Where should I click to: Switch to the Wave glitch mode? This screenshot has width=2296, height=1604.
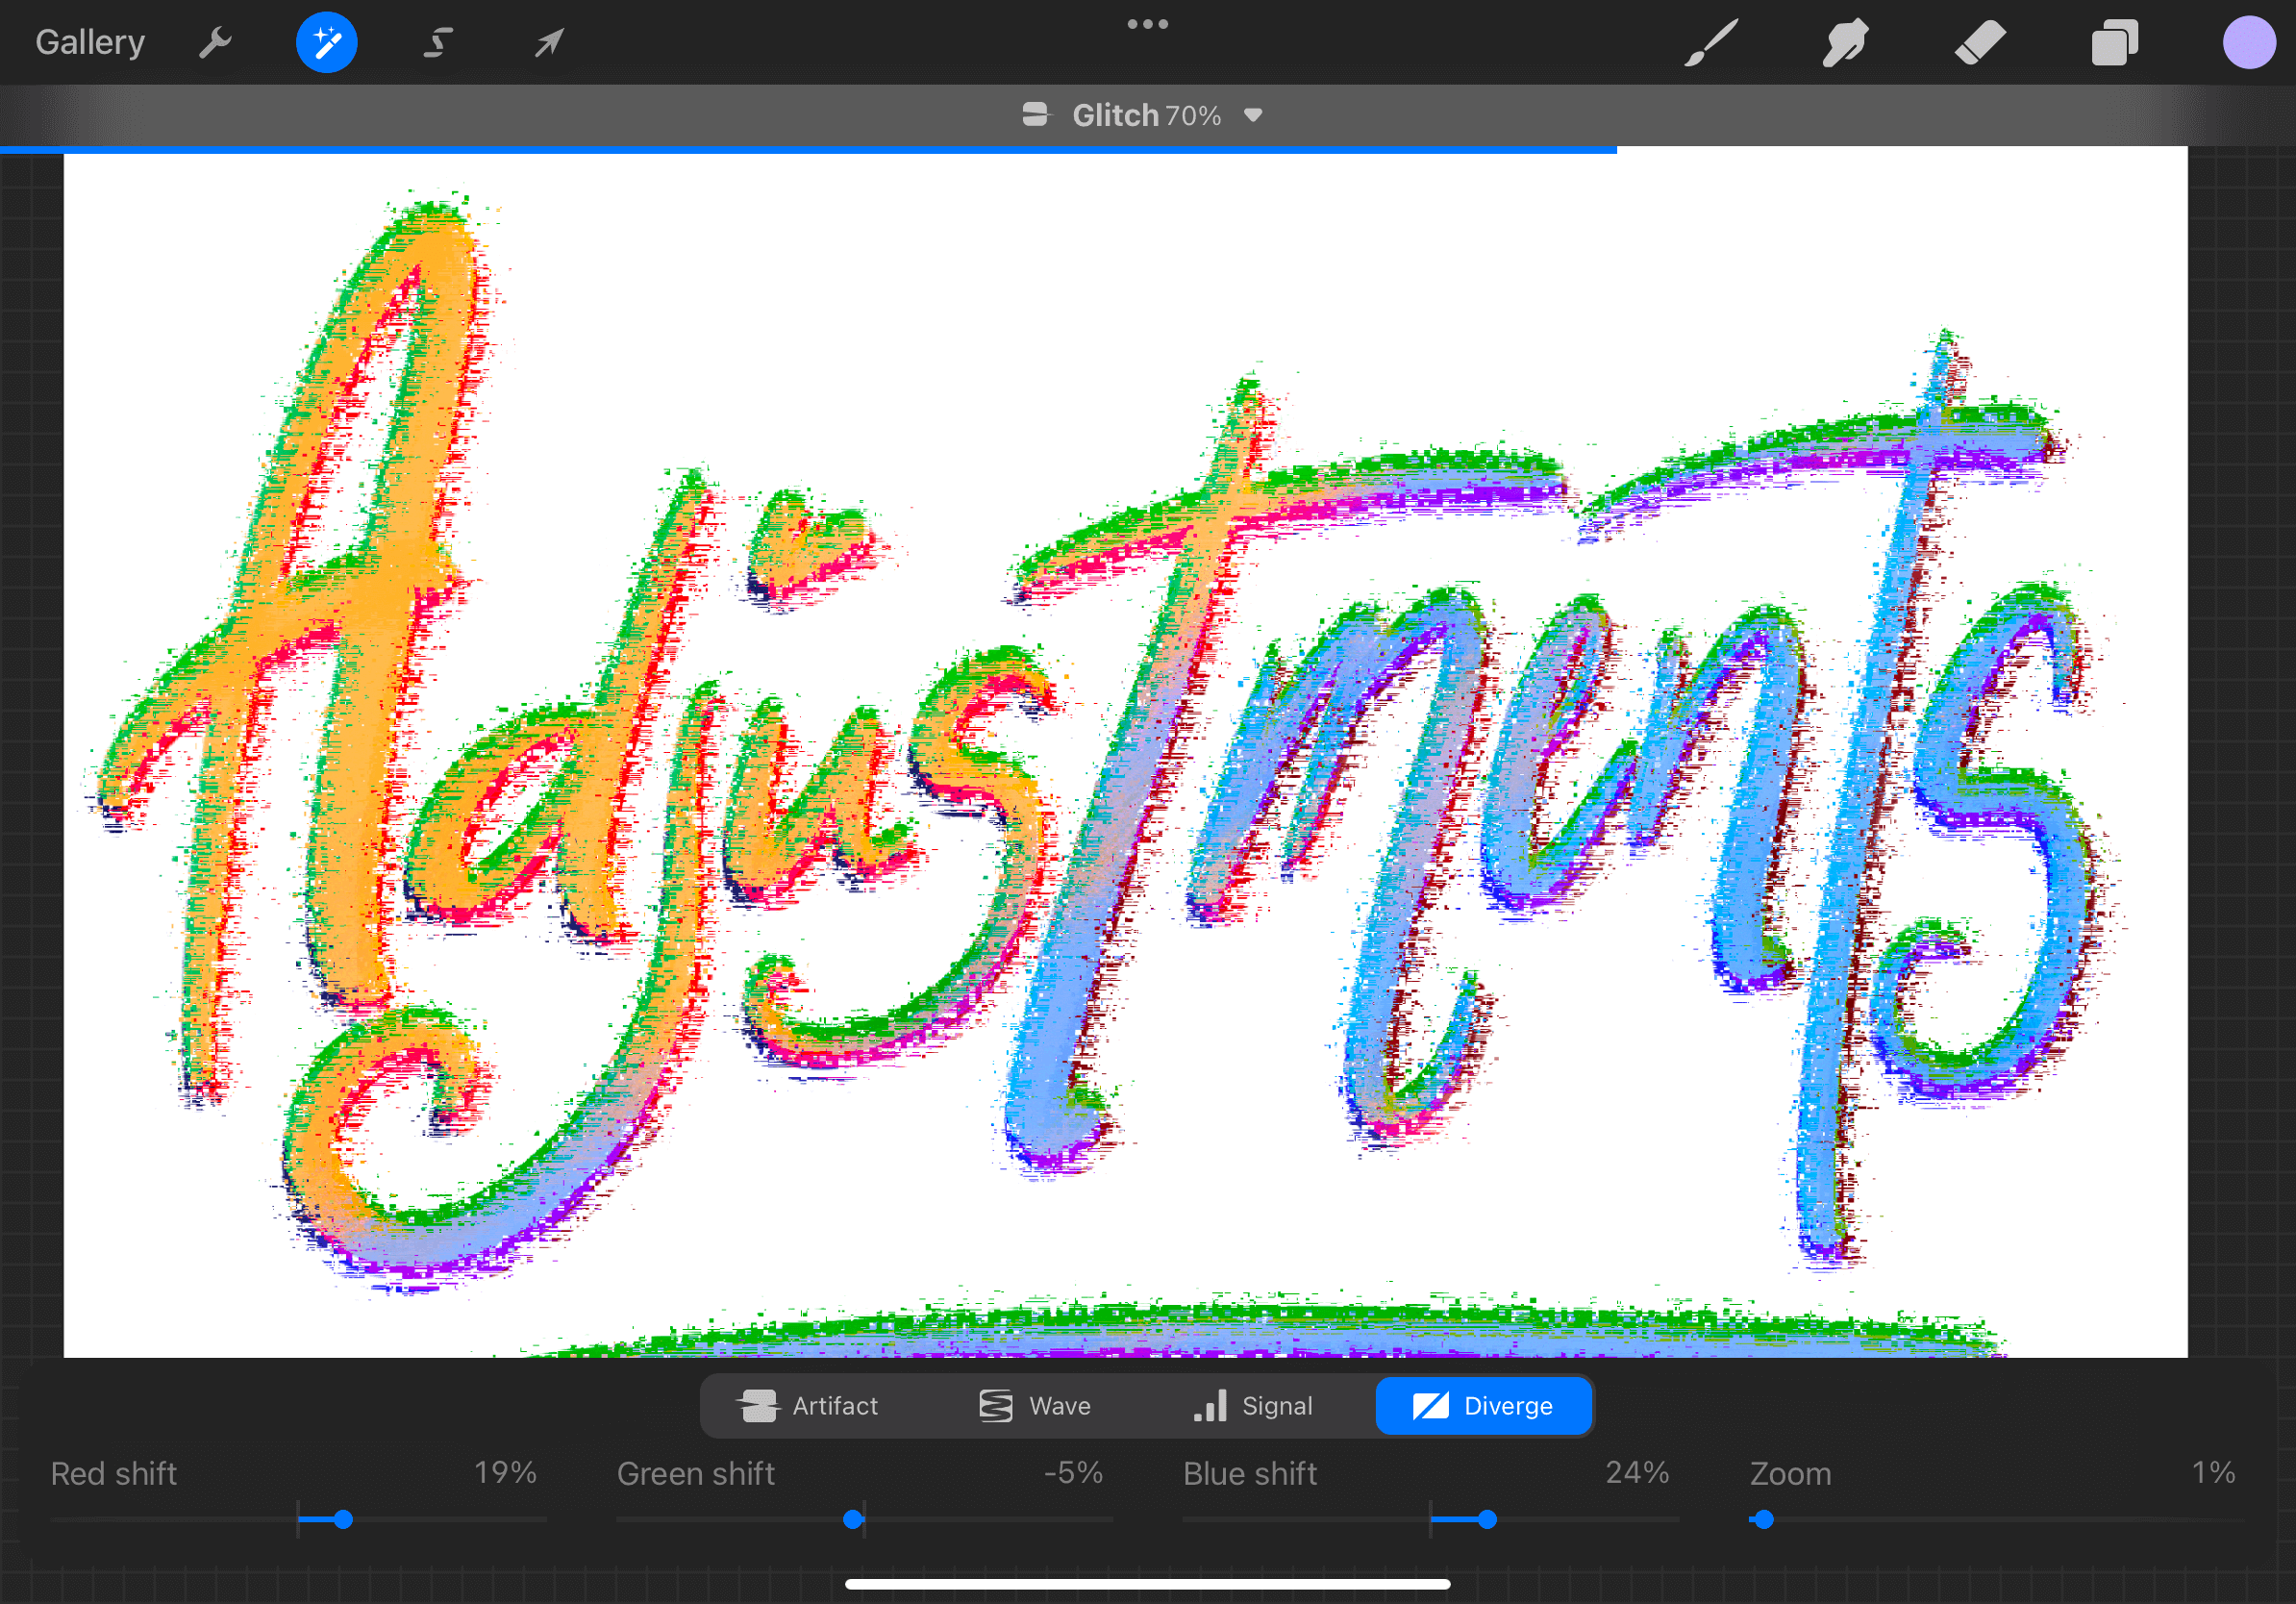click(x=1035, y=1405)
